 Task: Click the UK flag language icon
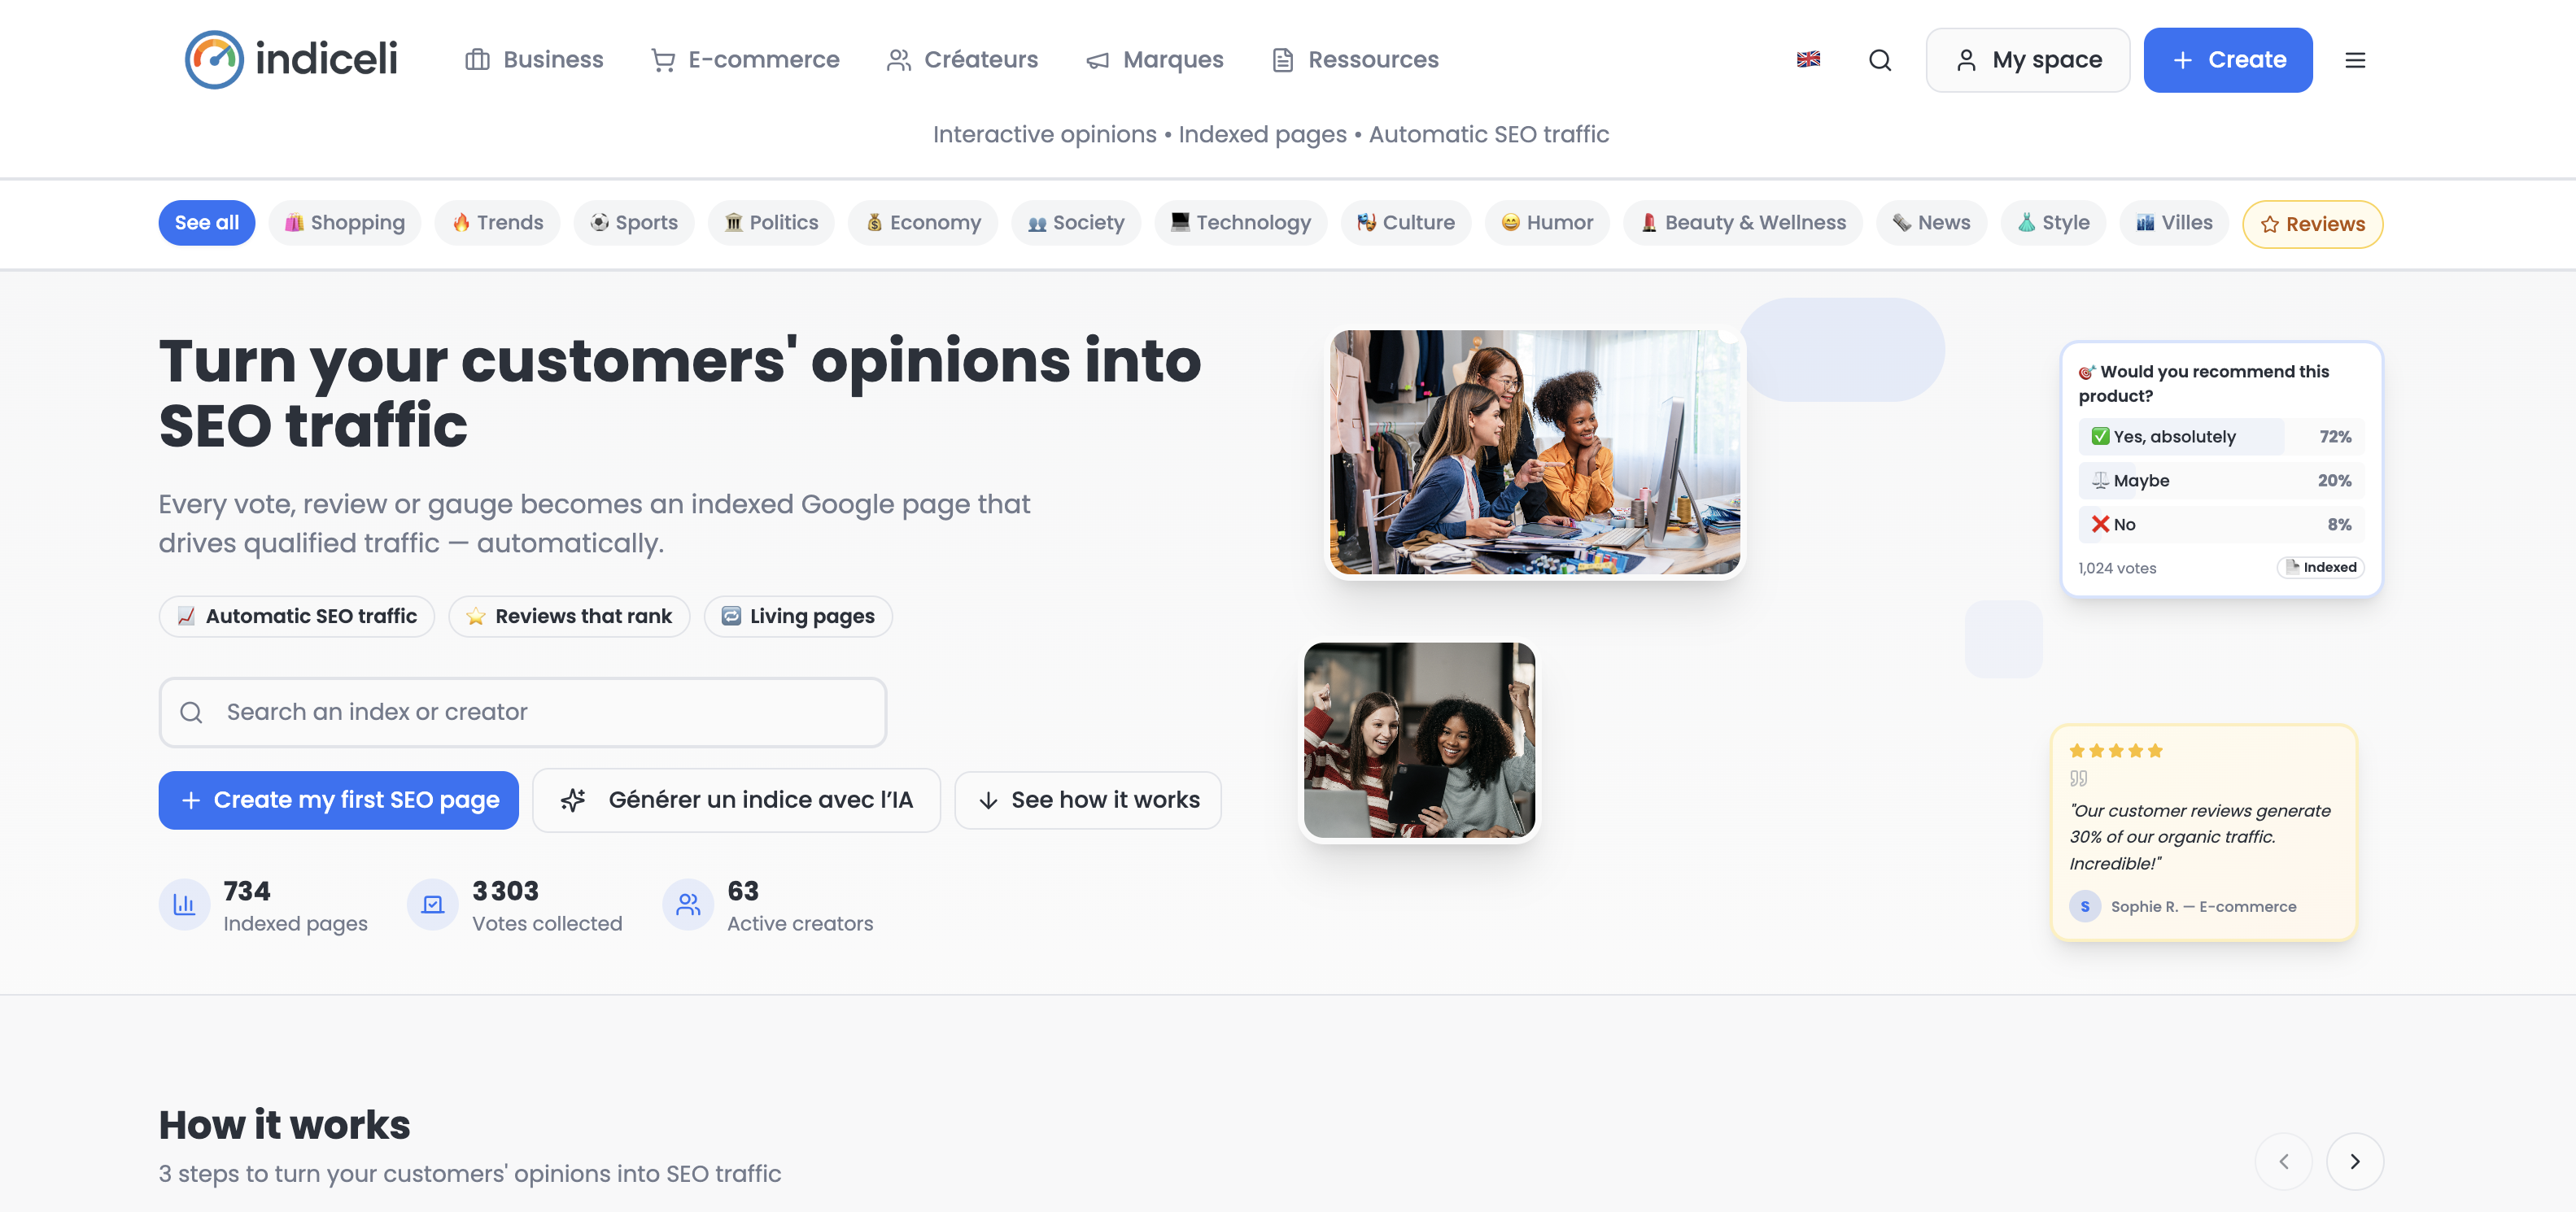pos(1807,60)
